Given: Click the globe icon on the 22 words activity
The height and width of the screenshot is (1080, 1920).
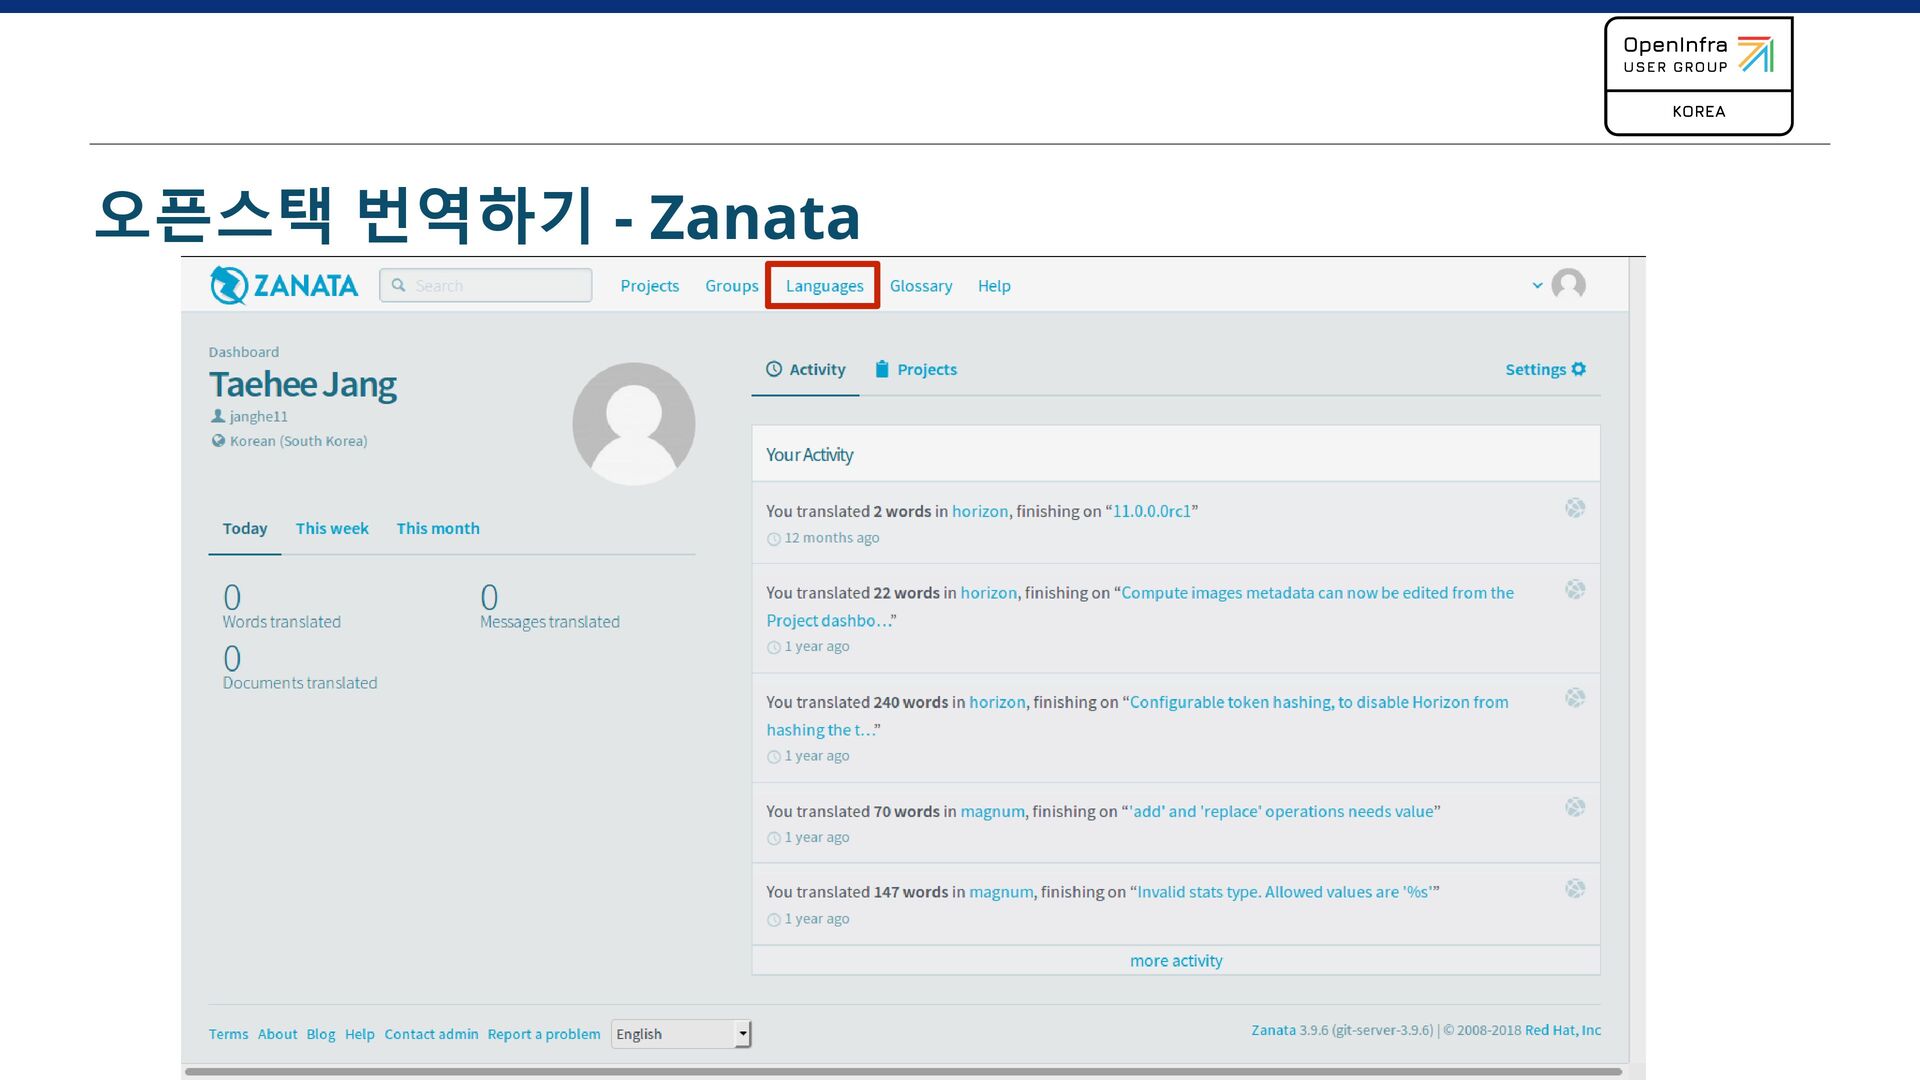Looking at the screenshot, I should [x=1575, y=590].
